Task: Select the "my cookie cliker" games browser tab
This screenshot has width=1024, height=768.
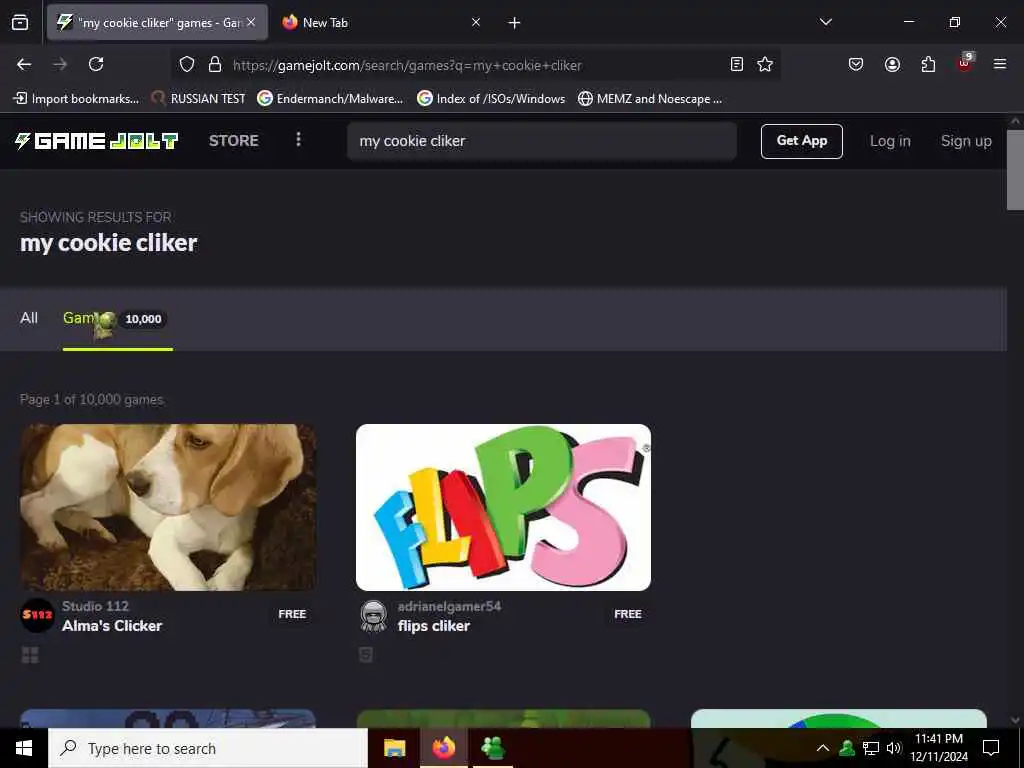Action: (157, 23)
